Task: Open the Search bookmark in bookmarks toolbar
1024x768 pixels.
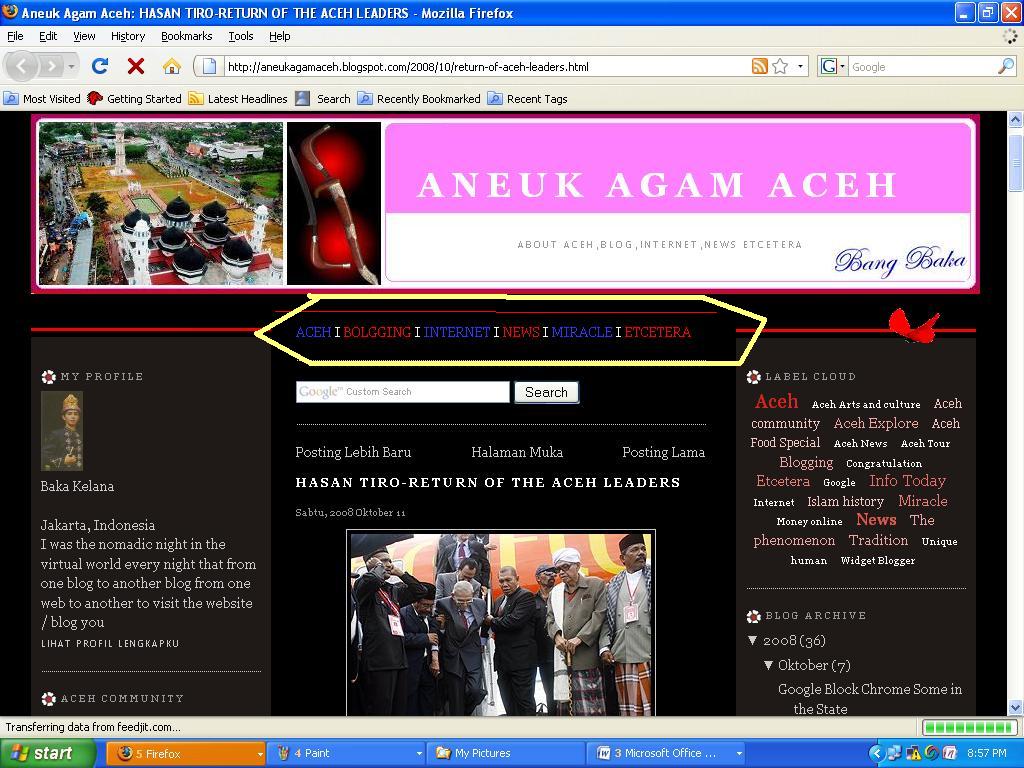Action: tap(323, 99)
